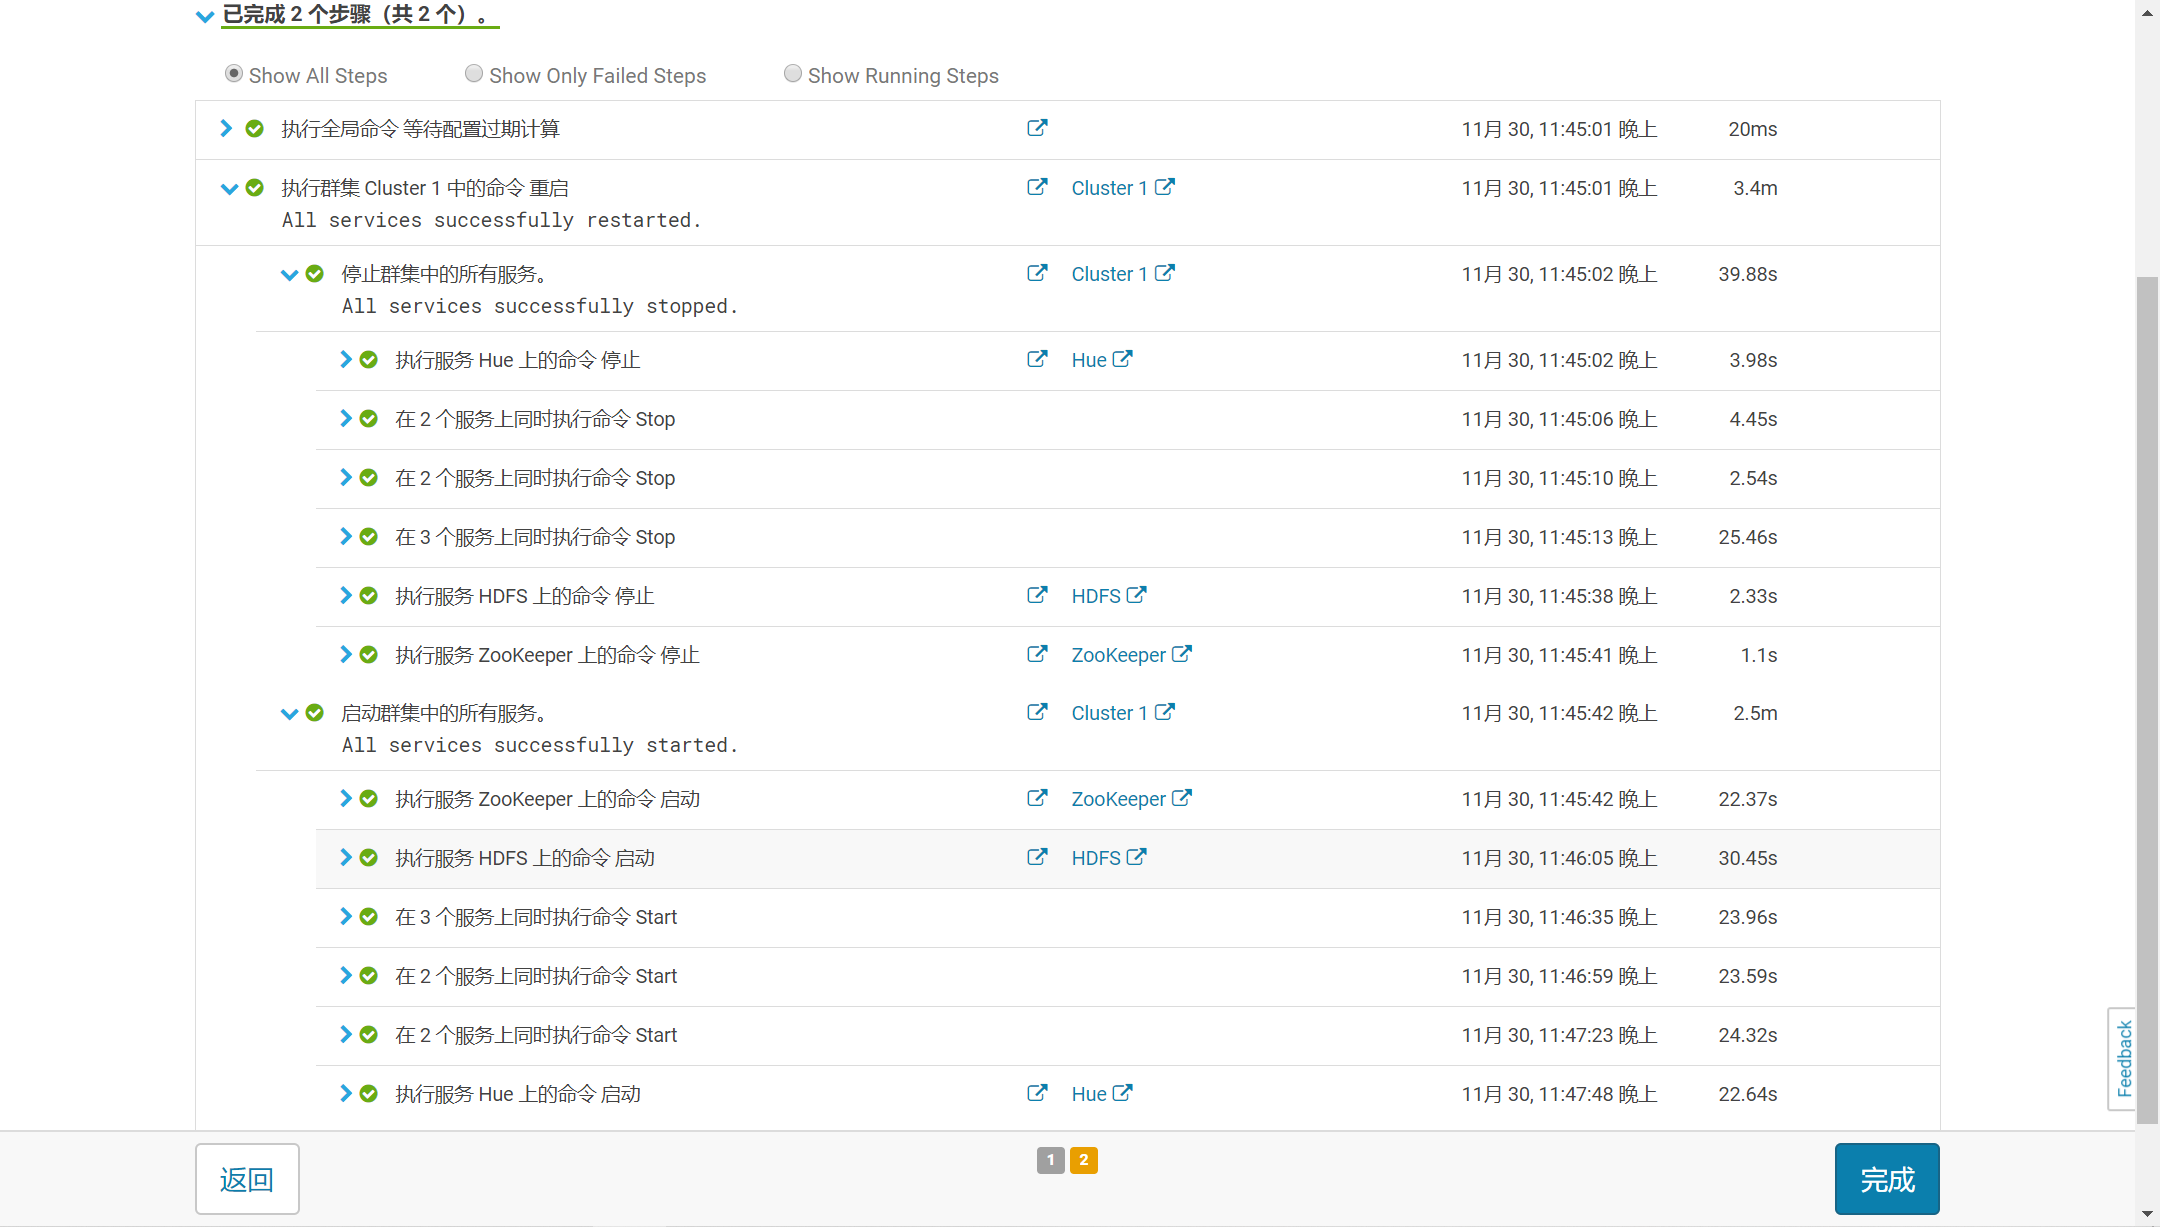Screen dimensions: 2160x1227
Task: Select Show All Steps radio button
Action: 234,74
